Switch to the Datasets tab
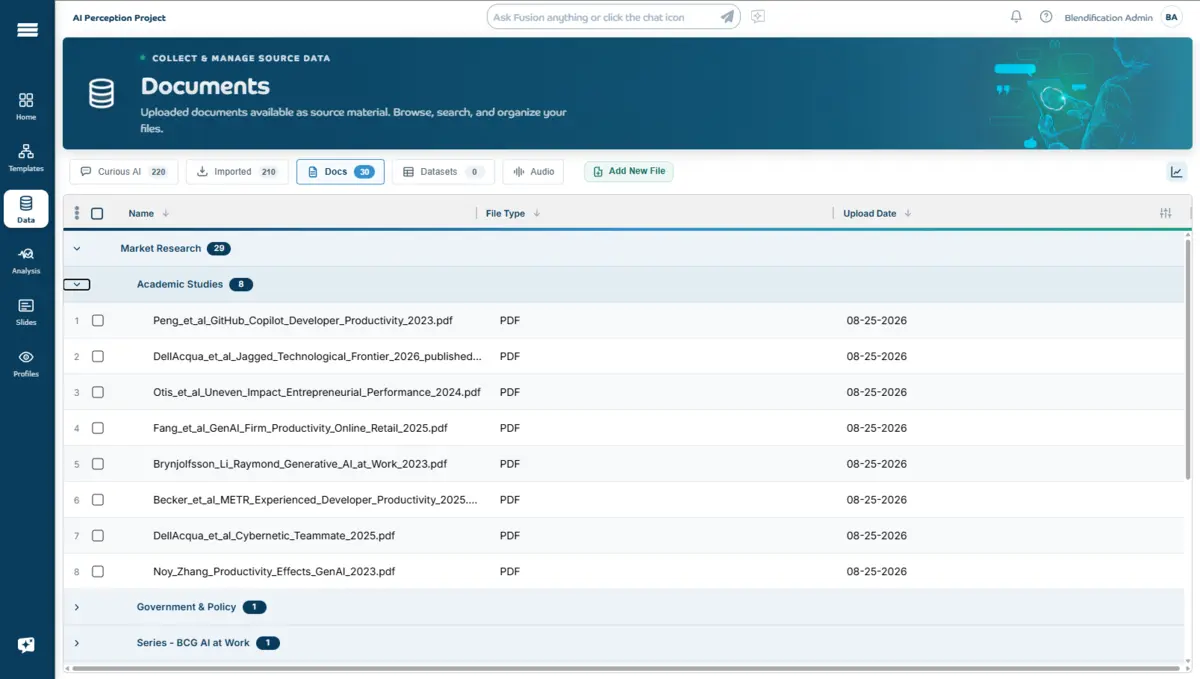The image size is (1200, 679). point(443,172)
